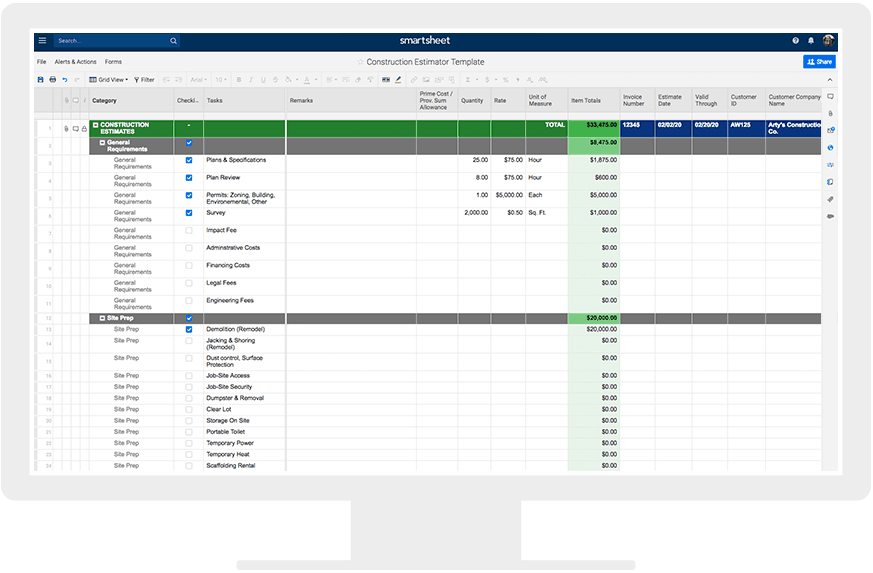Open the Conversations panel in the right sidebar

click(830, 96)
